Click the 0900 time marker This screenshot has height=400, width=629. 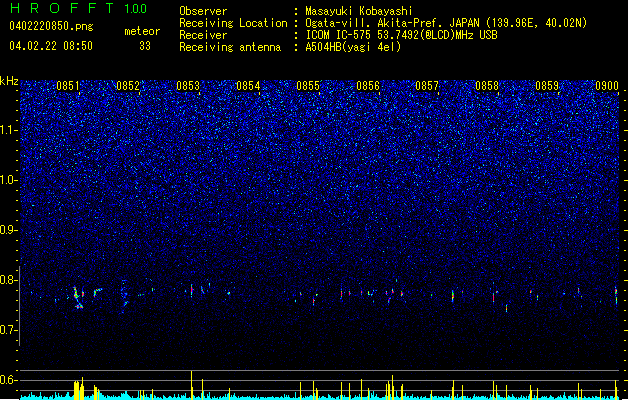click(x=607, y=85)
